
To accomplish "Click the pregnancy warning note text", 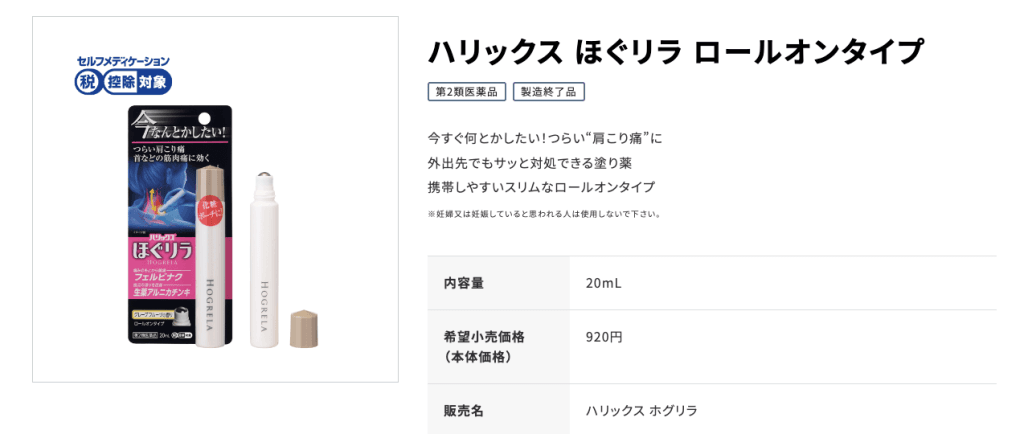I will pos(544,214).
